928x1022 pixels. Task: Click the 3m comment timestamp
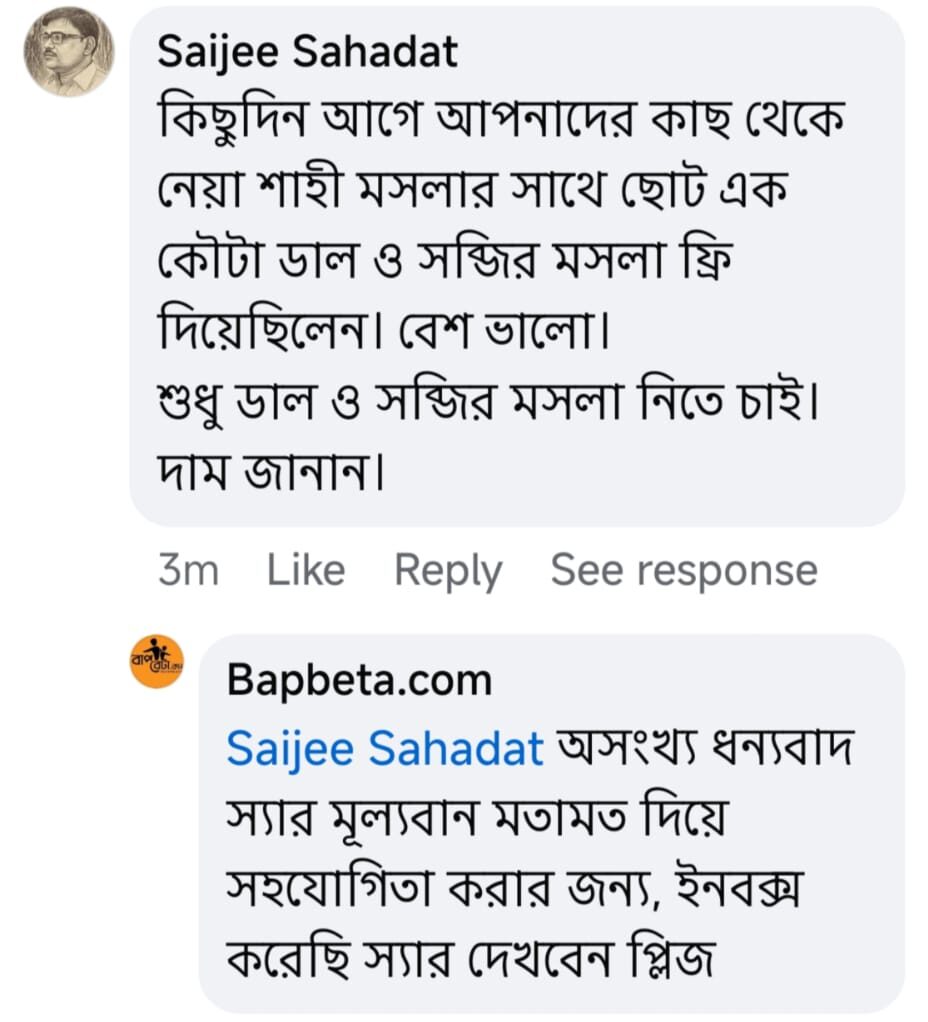tap(188, 570)
